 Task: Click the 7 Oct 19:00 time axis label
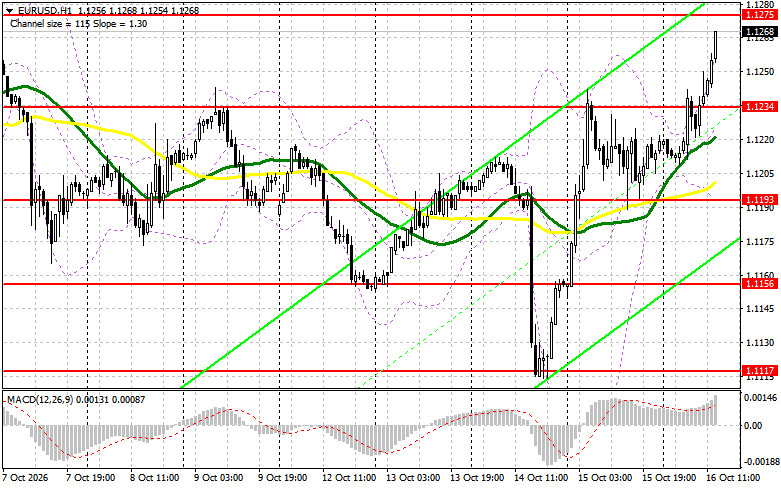click(90, 478)
